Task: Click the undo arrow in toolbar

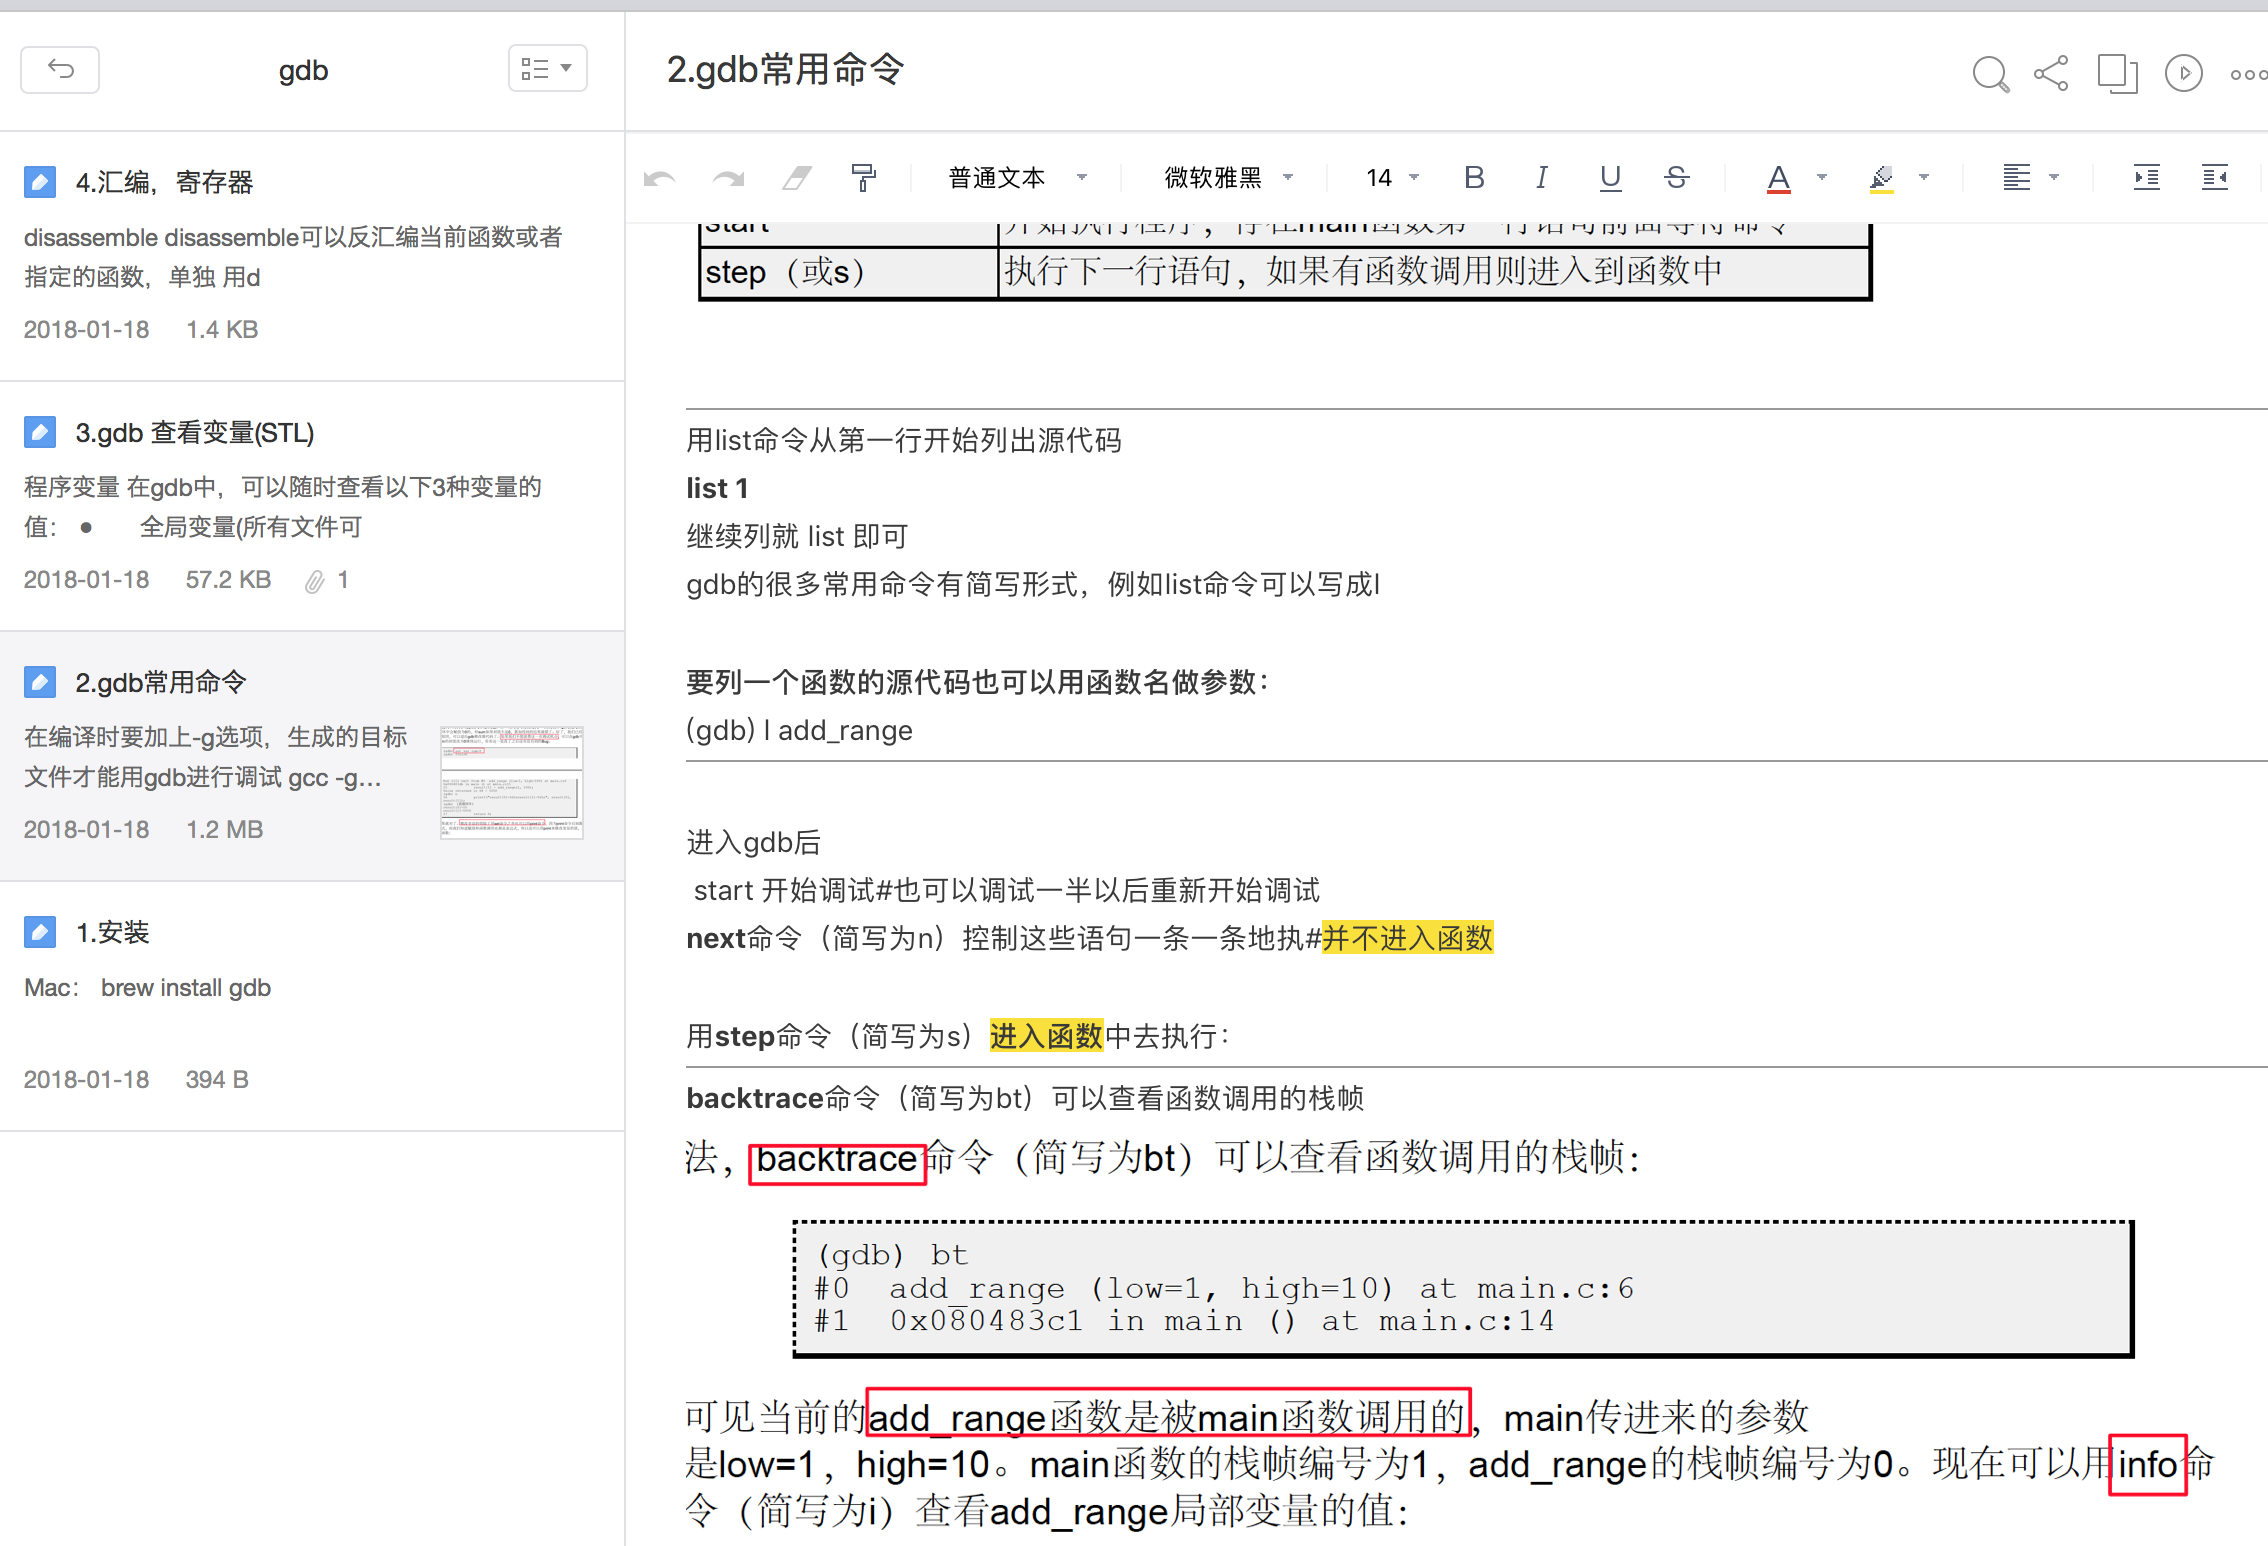Action: 659,178
